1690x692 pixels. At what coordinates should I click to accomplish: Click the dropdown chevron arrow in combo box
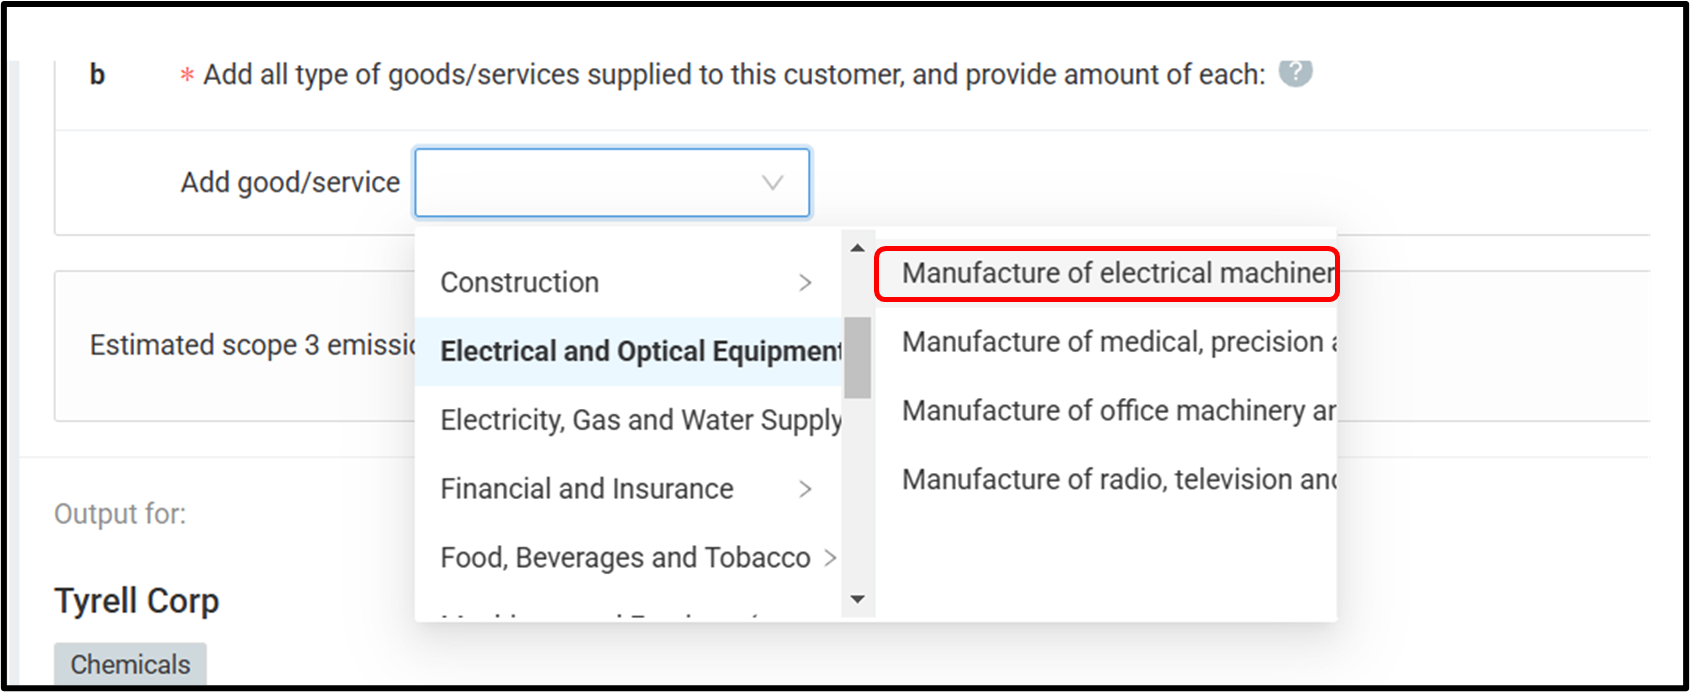pos(772,183)
